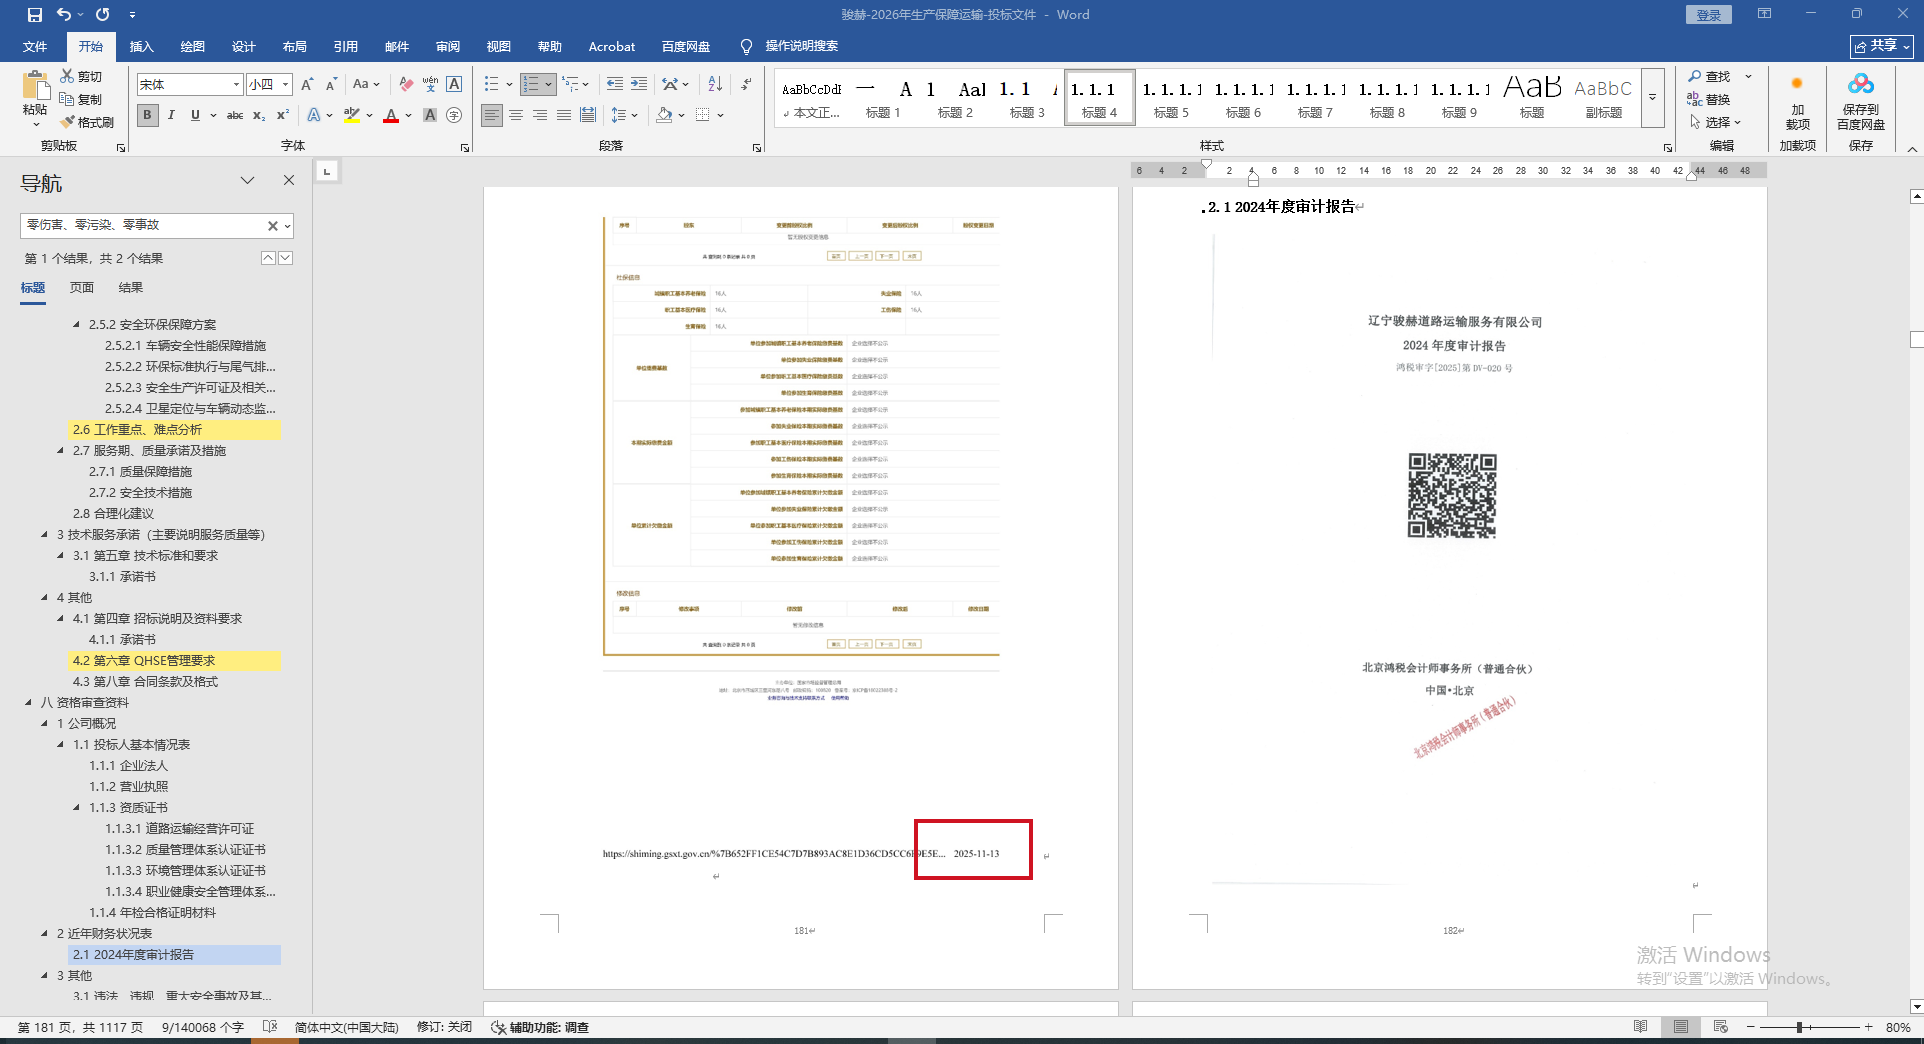Increase font size with the A-up icon
1924x1044 pixels.
click(307, 84)
